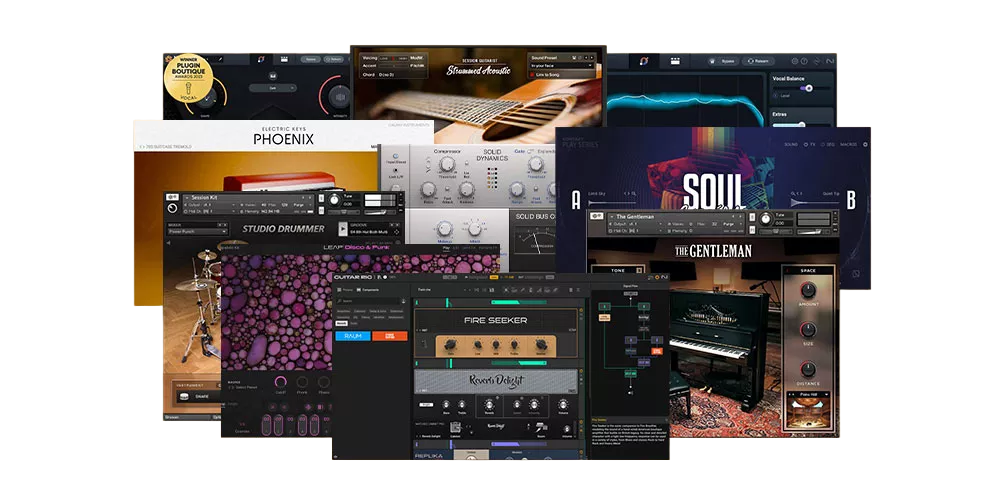Select the Reverb tag filter in Guitar Rig's browser
The height and width of the screenshot is (500, 1000).
click(x=342, y=323)
